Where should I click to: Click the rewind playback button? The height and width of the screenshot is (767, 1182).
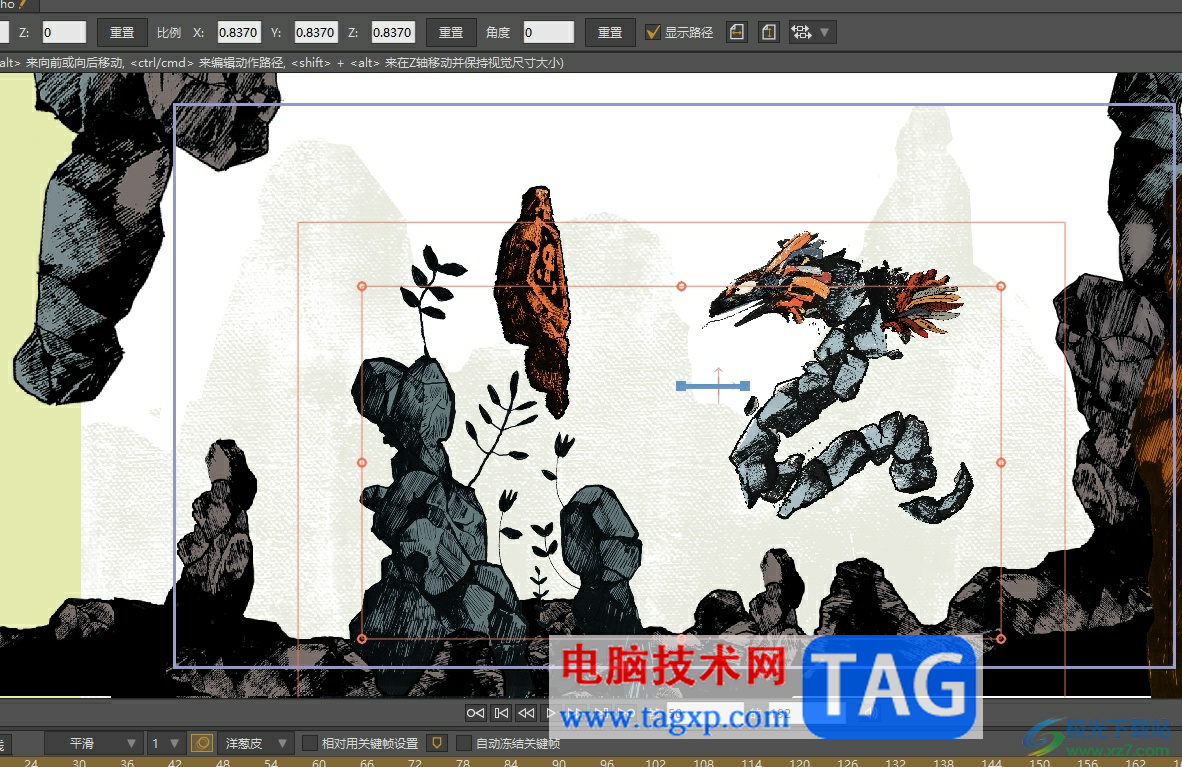[x=525, y=713]
